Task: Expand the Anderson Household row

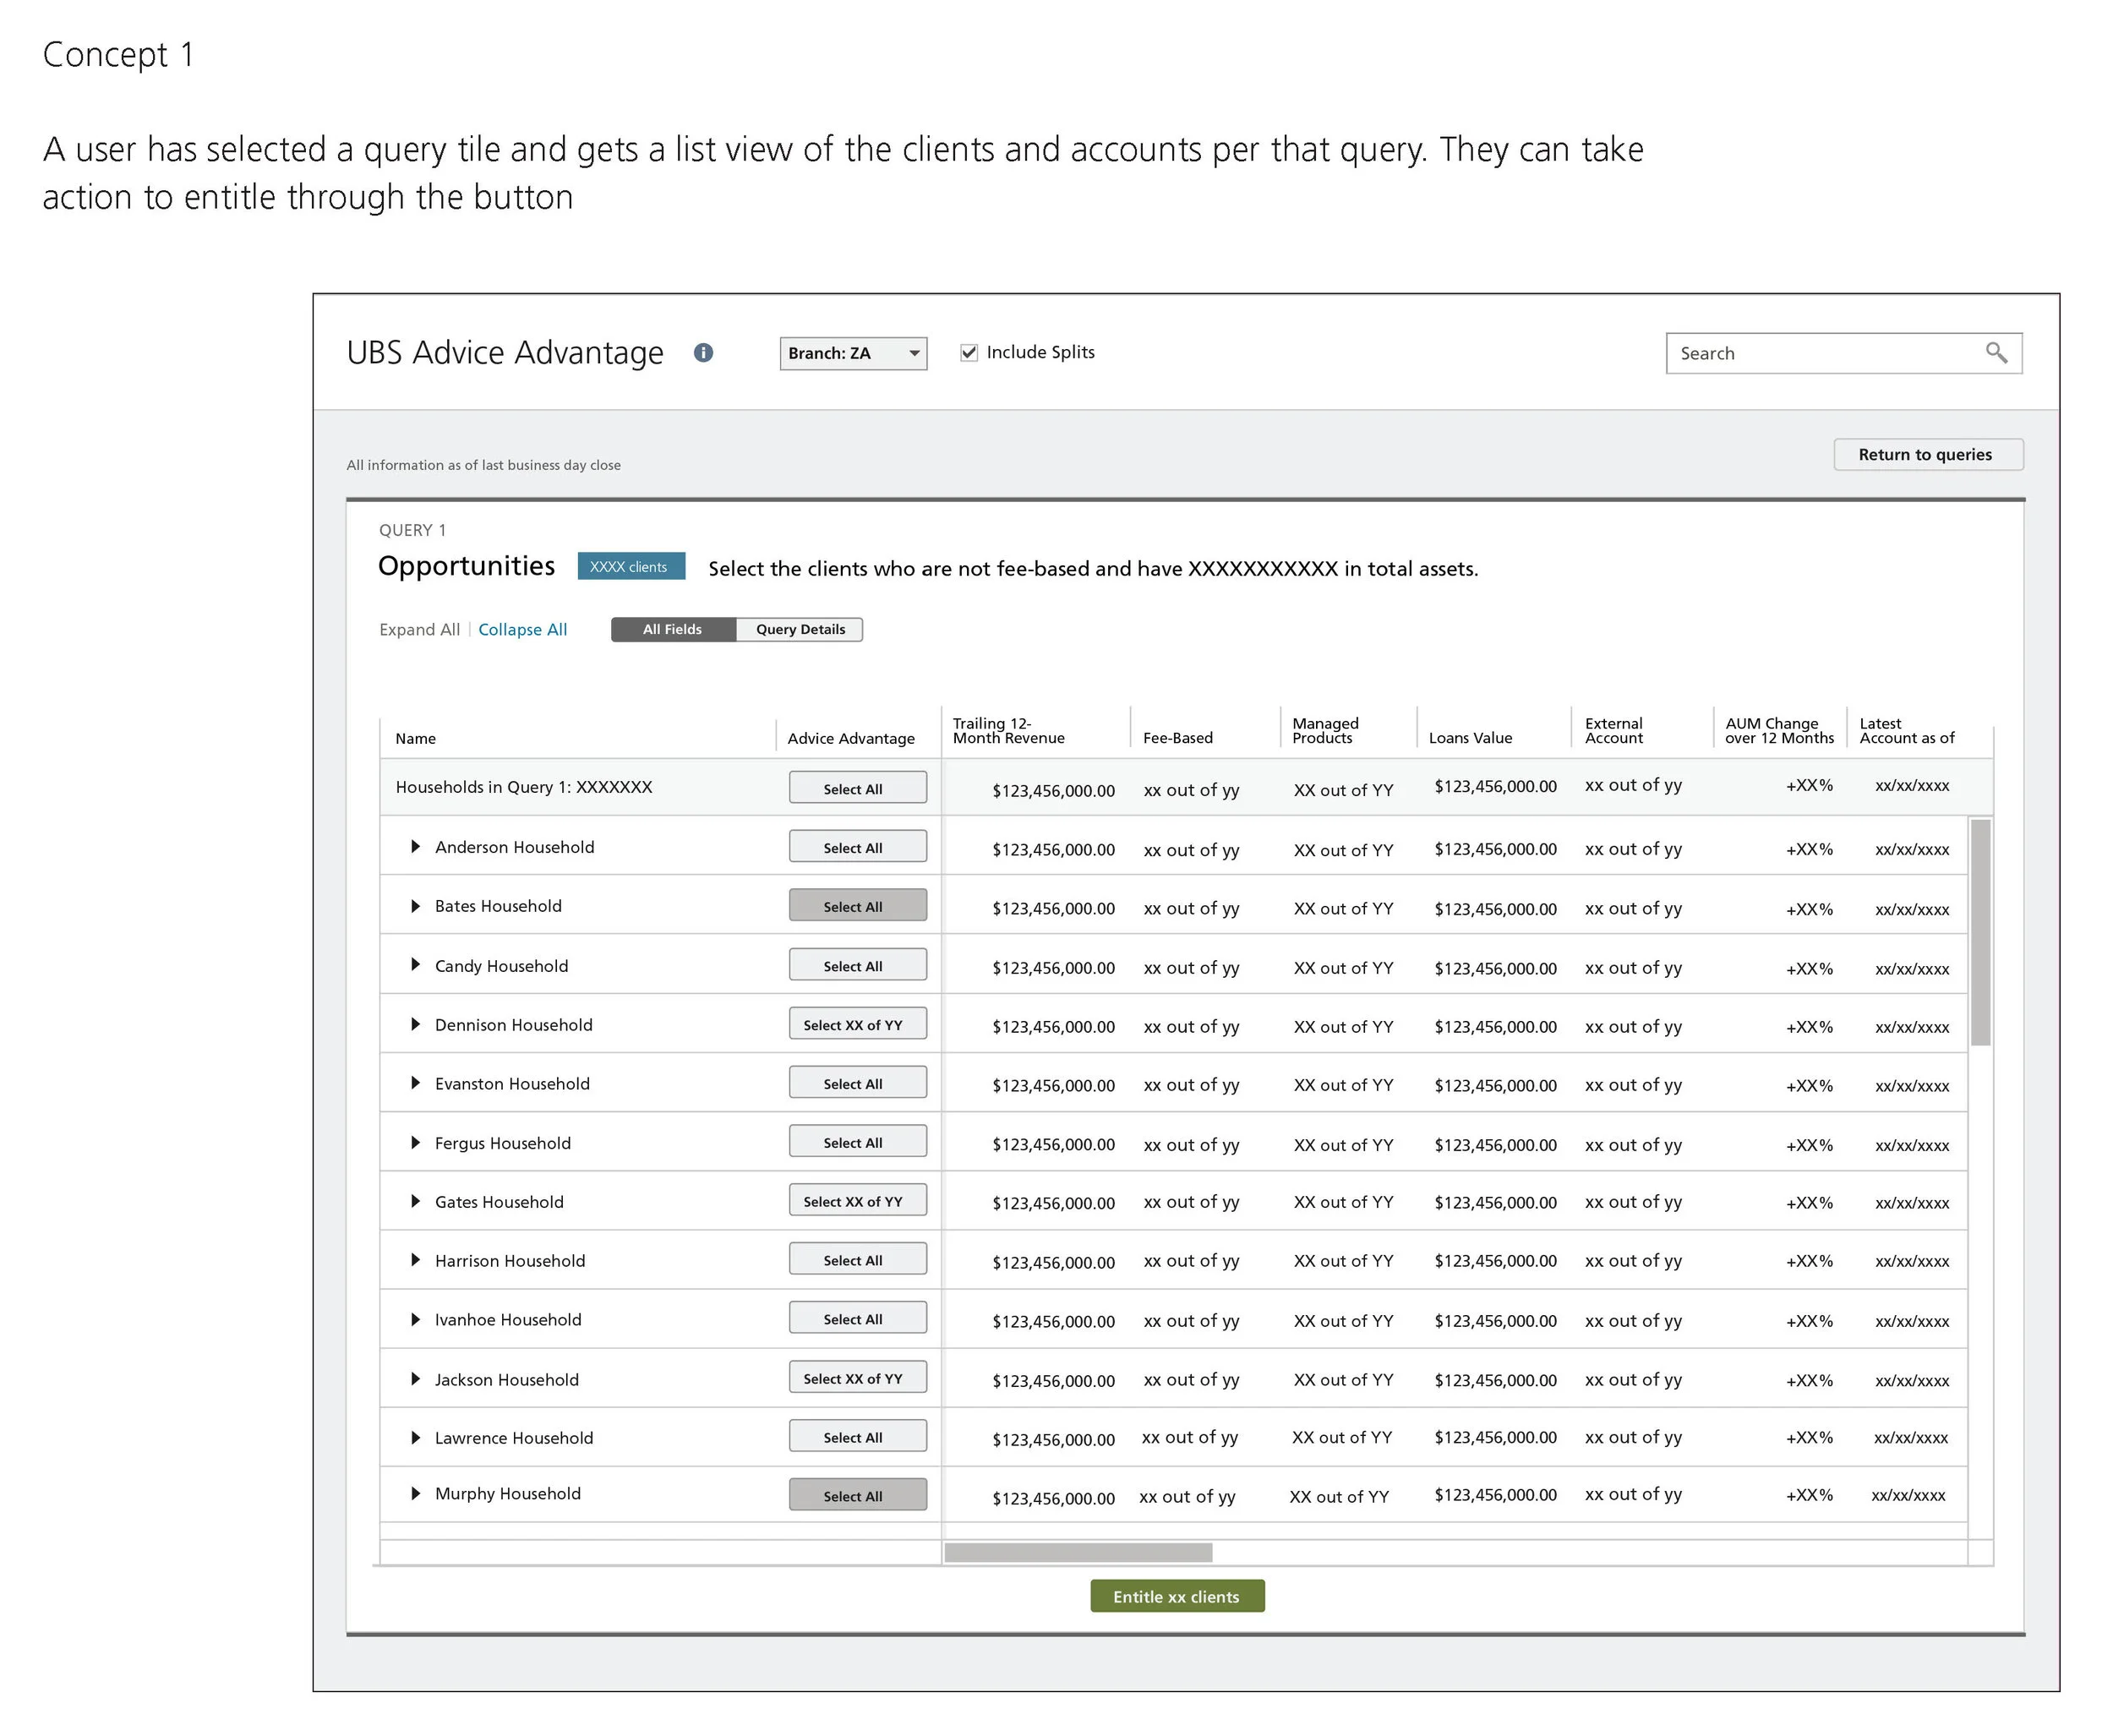Action: tap(415, 847)
